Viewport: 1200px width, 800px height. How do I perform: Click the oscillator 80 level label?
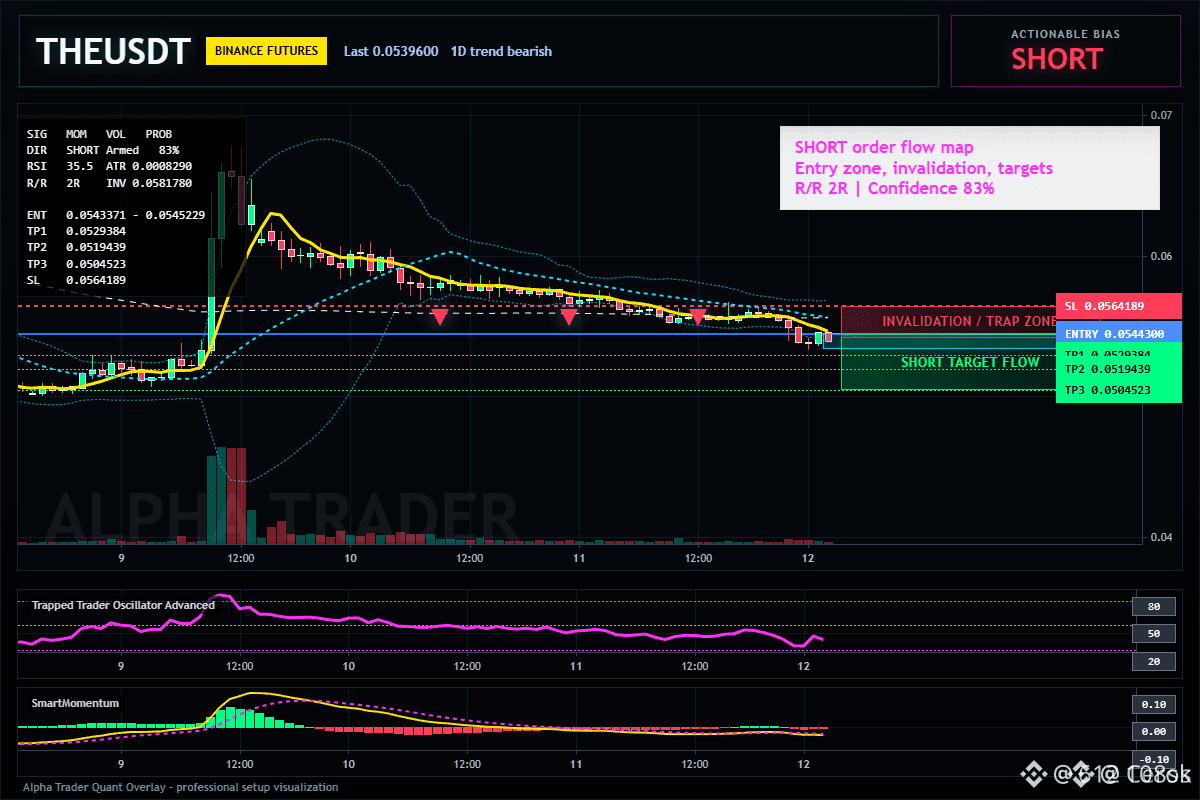point(1153,606)
